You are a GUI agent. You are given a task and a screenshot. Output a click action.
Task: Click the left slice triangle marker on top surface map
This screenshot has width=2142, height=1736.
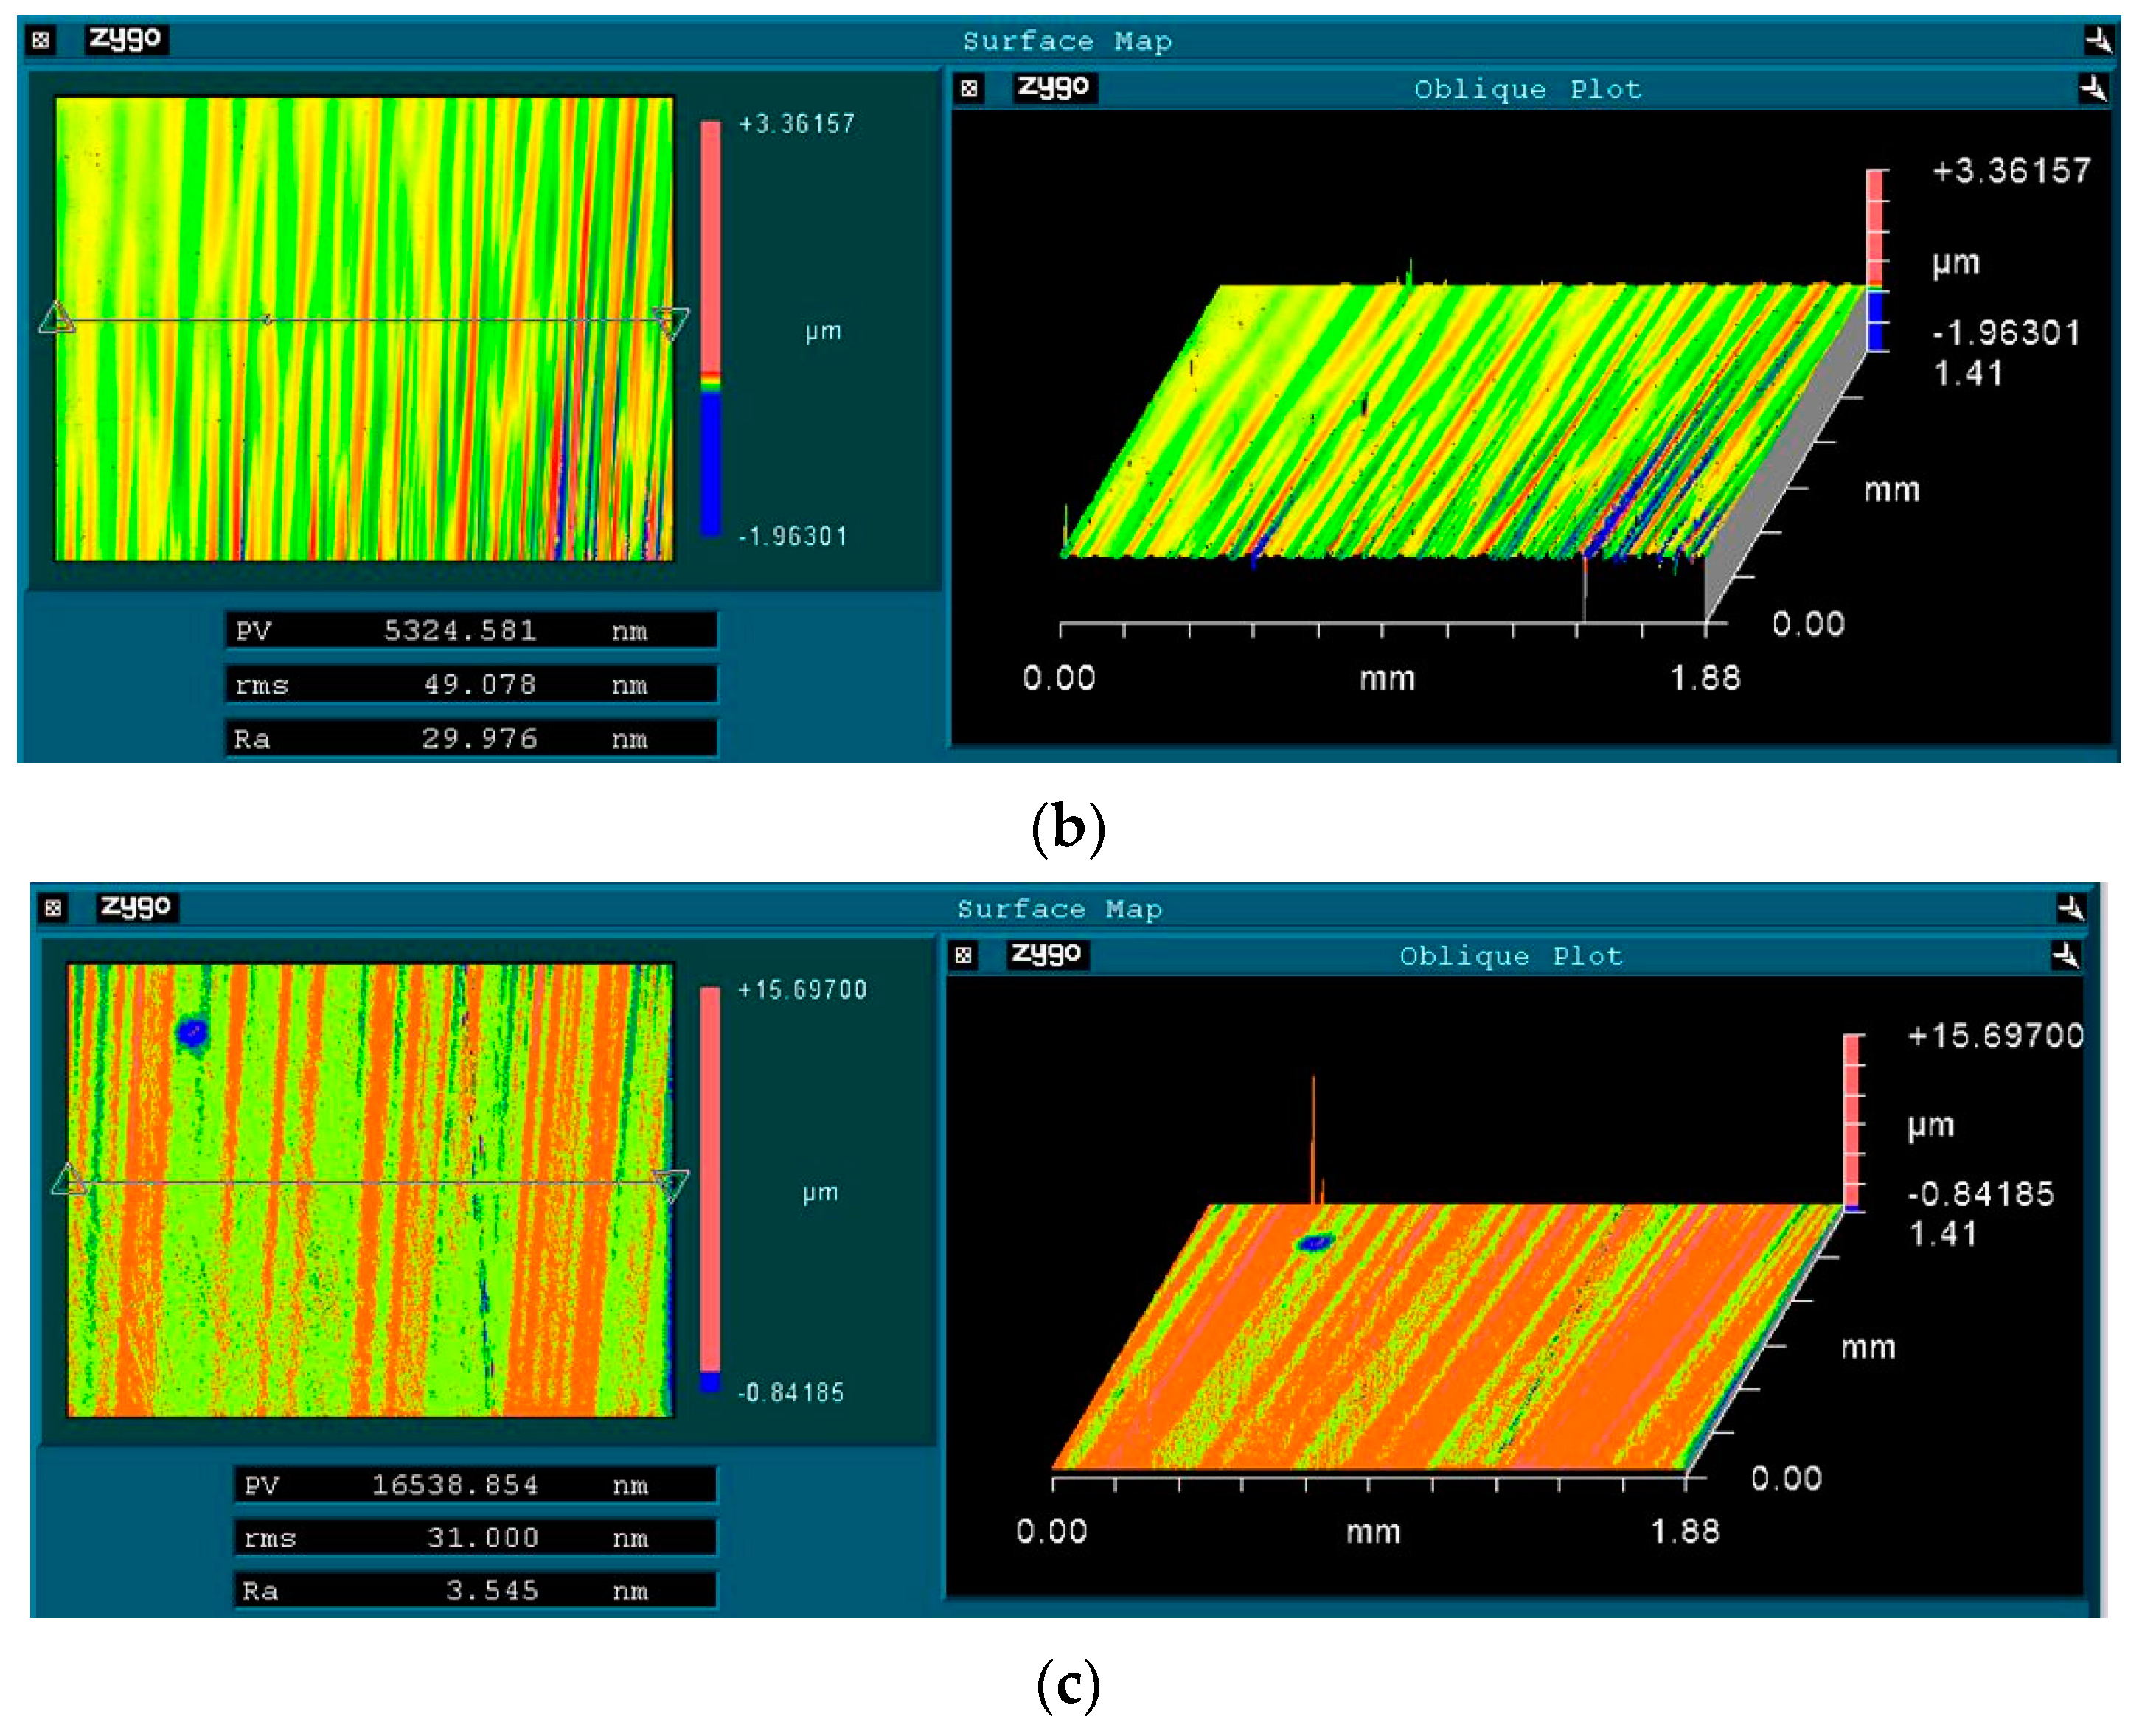pyautogui.click(x=57, y=318)
